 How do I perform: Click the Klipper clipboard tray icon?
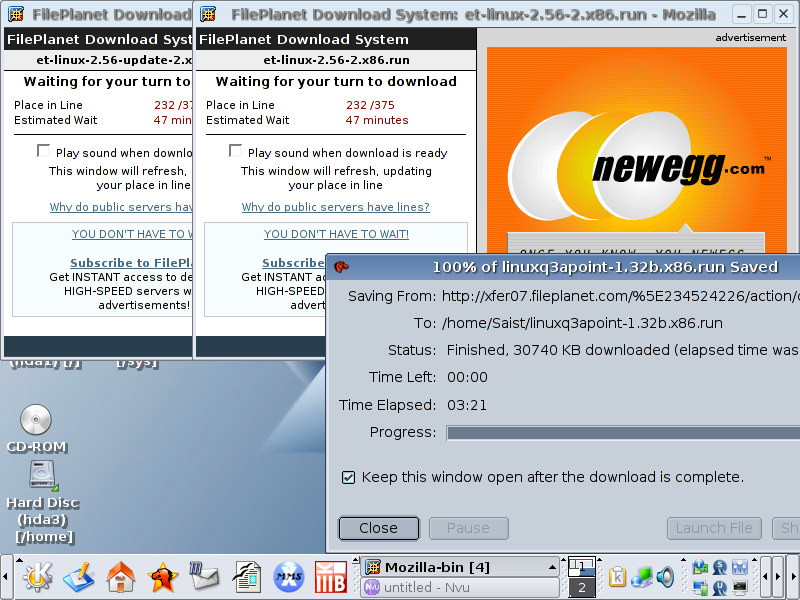[x=617, y=577]
